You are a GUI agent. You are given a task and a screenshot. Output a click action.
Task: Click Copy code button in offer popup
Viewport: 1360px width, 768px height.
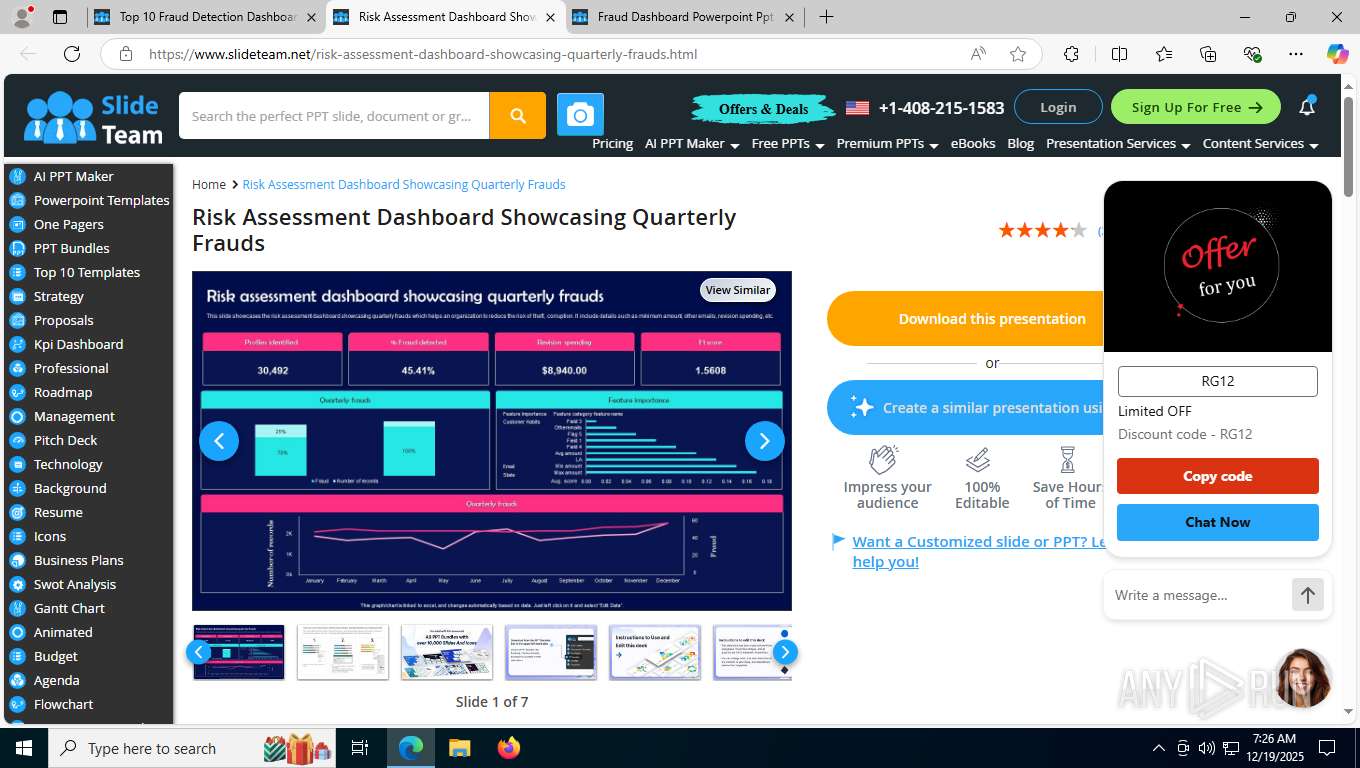[1217, 476]
